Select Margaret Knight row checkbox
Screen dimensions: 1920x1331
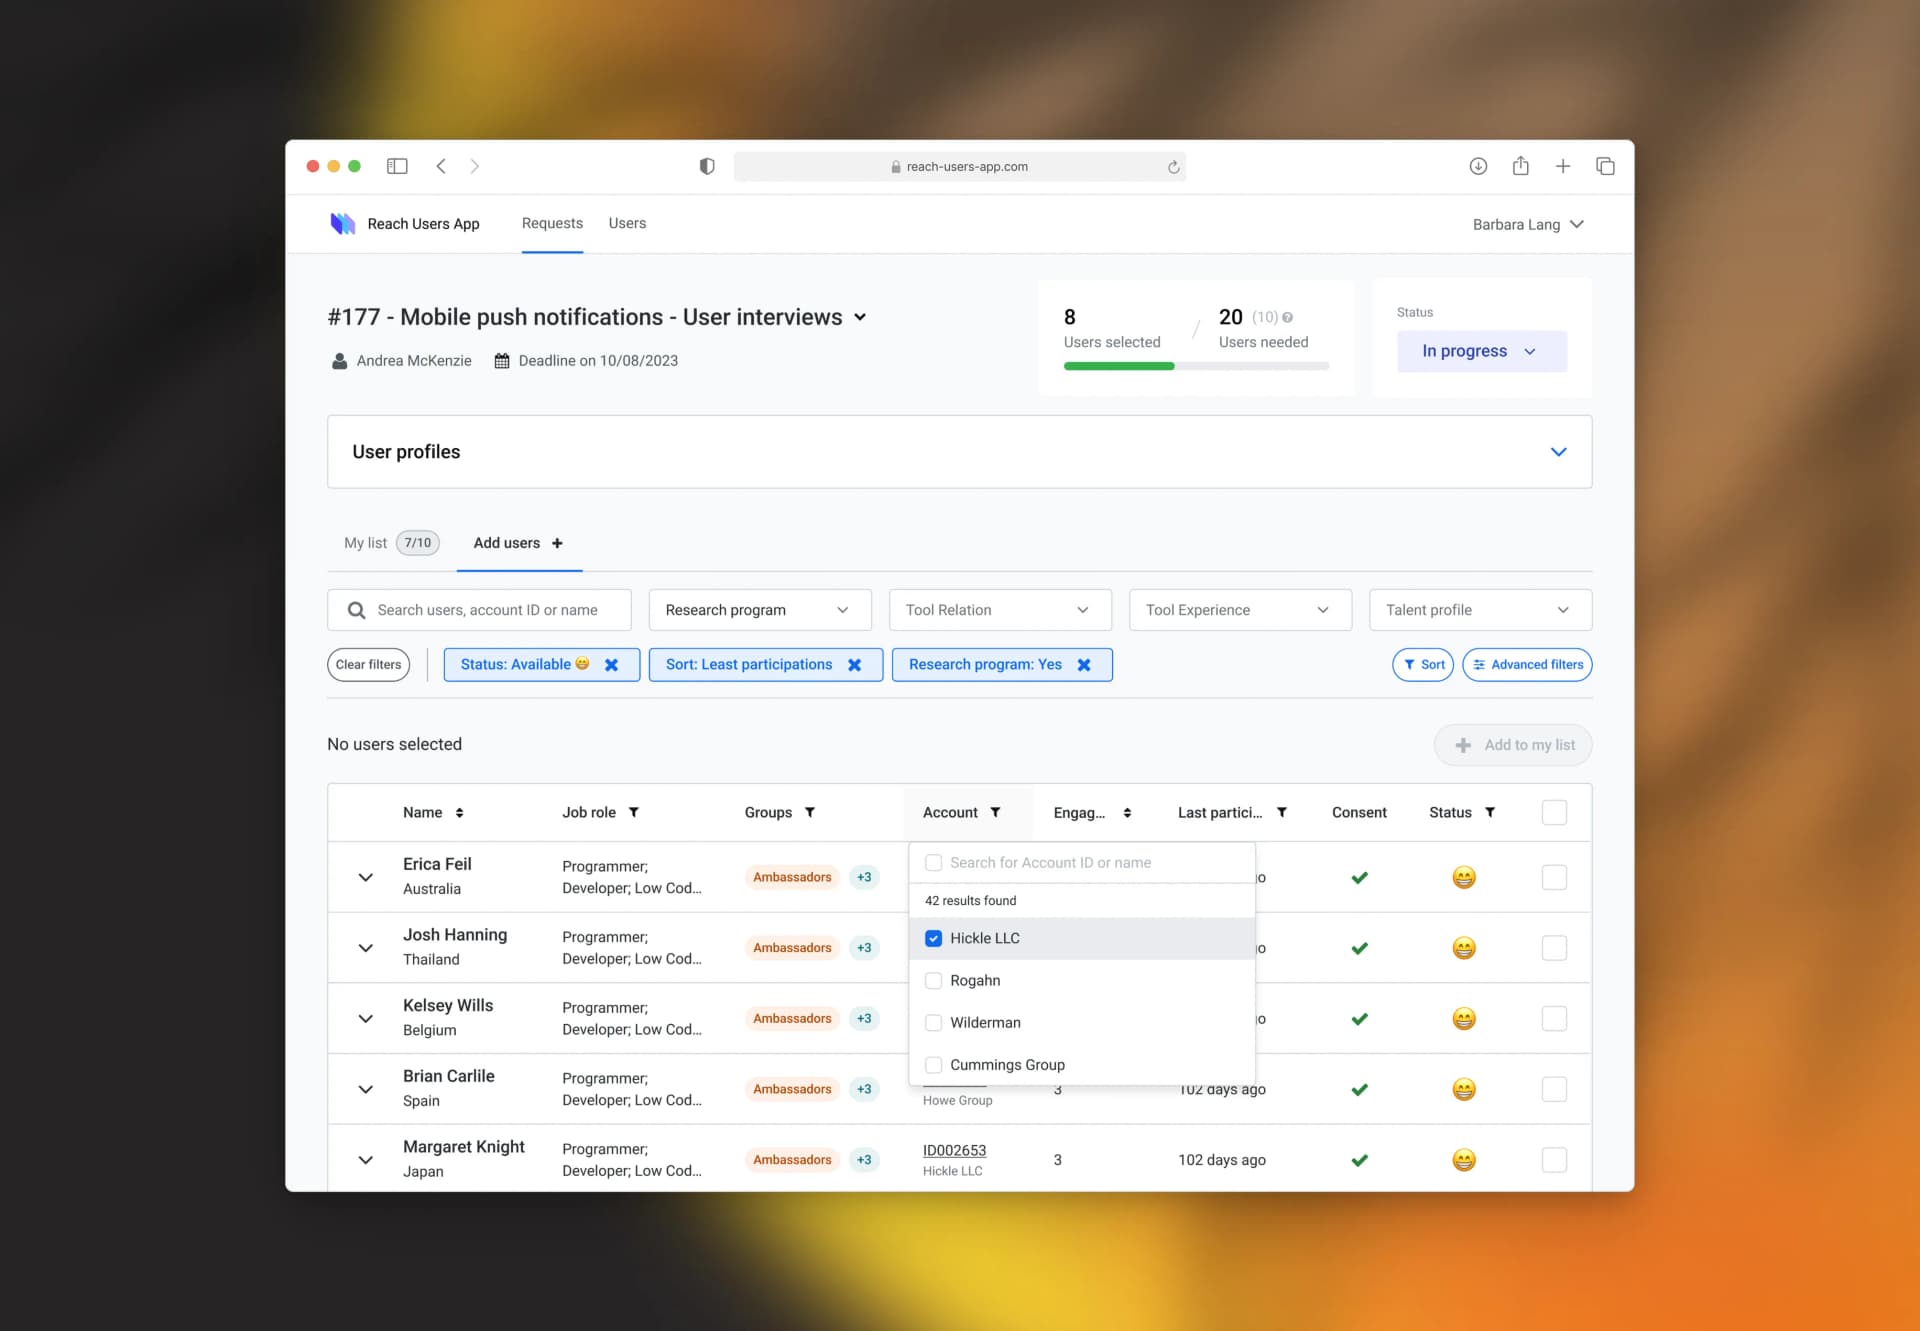1554,1160
